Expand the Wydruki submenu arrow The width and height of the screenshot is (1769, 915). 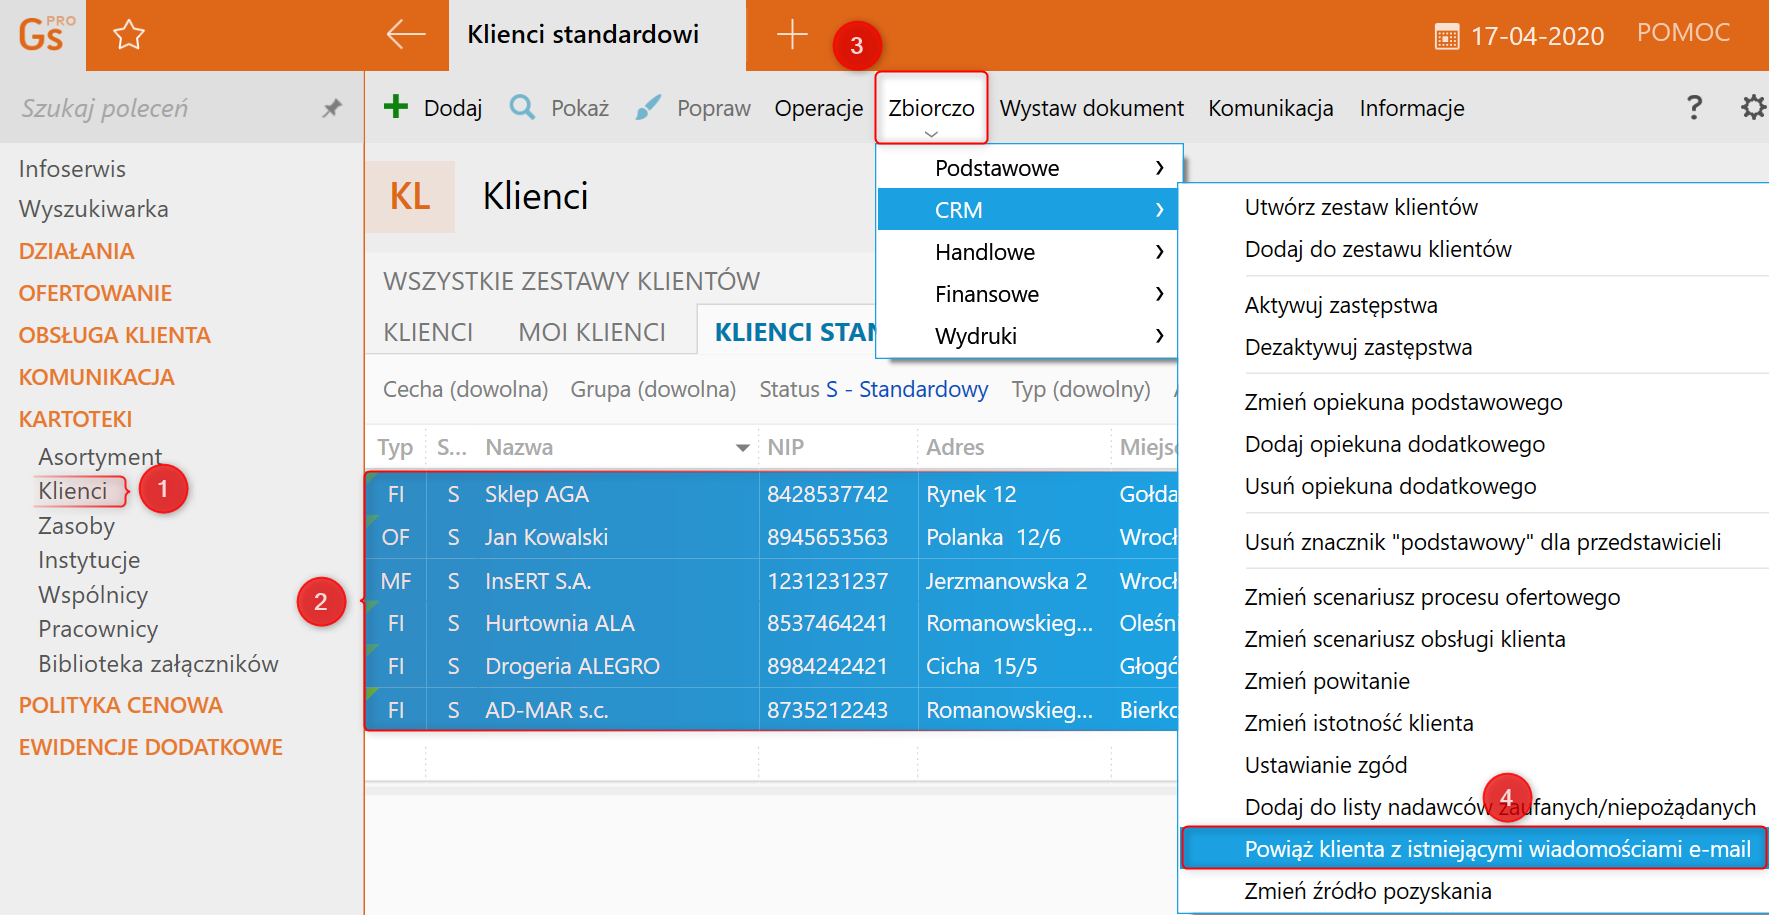click(x=1159, y=336)
